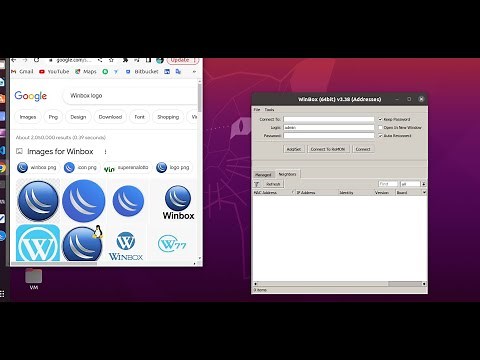Screen dimensions: 480x360
Task: Click the WinBox horizontal scrollbar thumb
Action: 405,284
